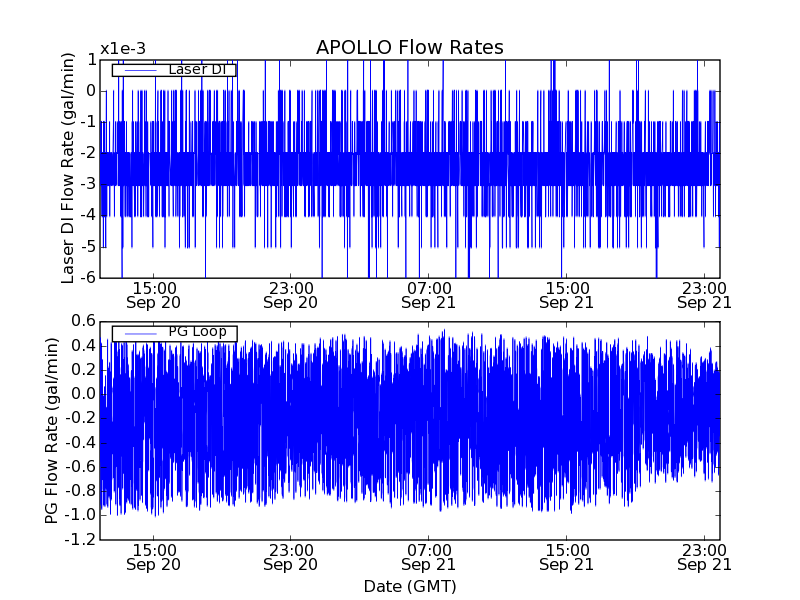This screenshot has height=600, width=800.
Task: Click the -5 tick on the Laser DI axis
Action: click(88, 247)
